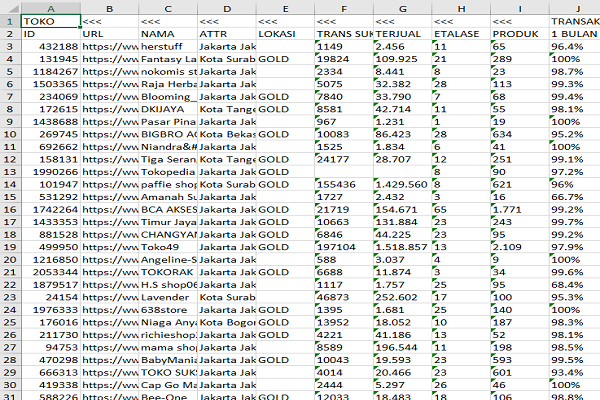Select column G header
Image resolution: width=600 pixels, height=400 pixels.
pyautogui.click(x=403, y=8)
